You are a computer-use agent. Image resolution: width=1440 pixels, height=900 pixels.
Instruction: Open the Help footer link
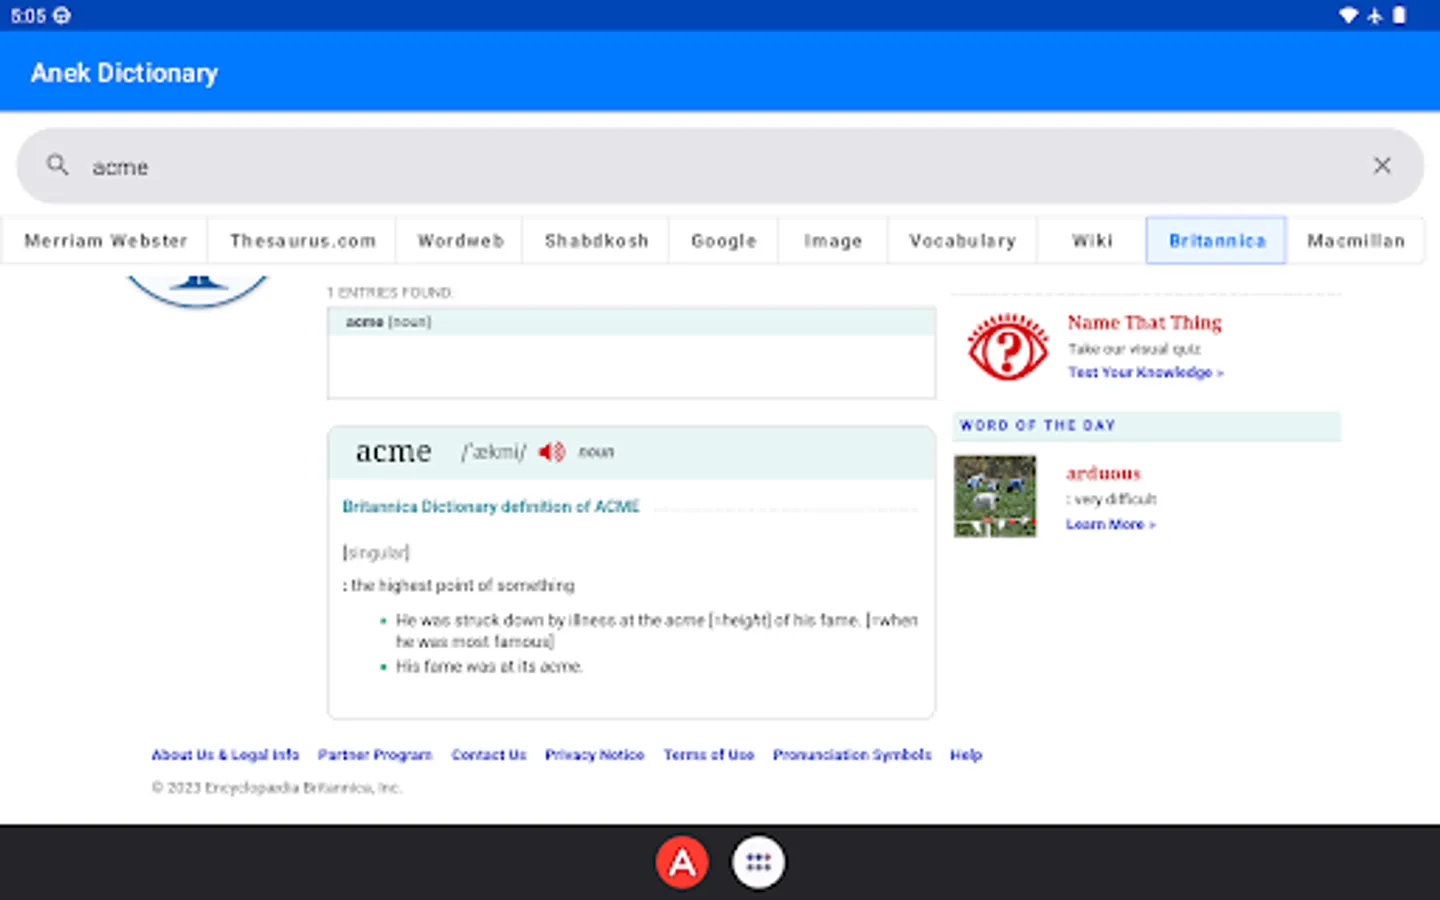[x=966, y=755]
